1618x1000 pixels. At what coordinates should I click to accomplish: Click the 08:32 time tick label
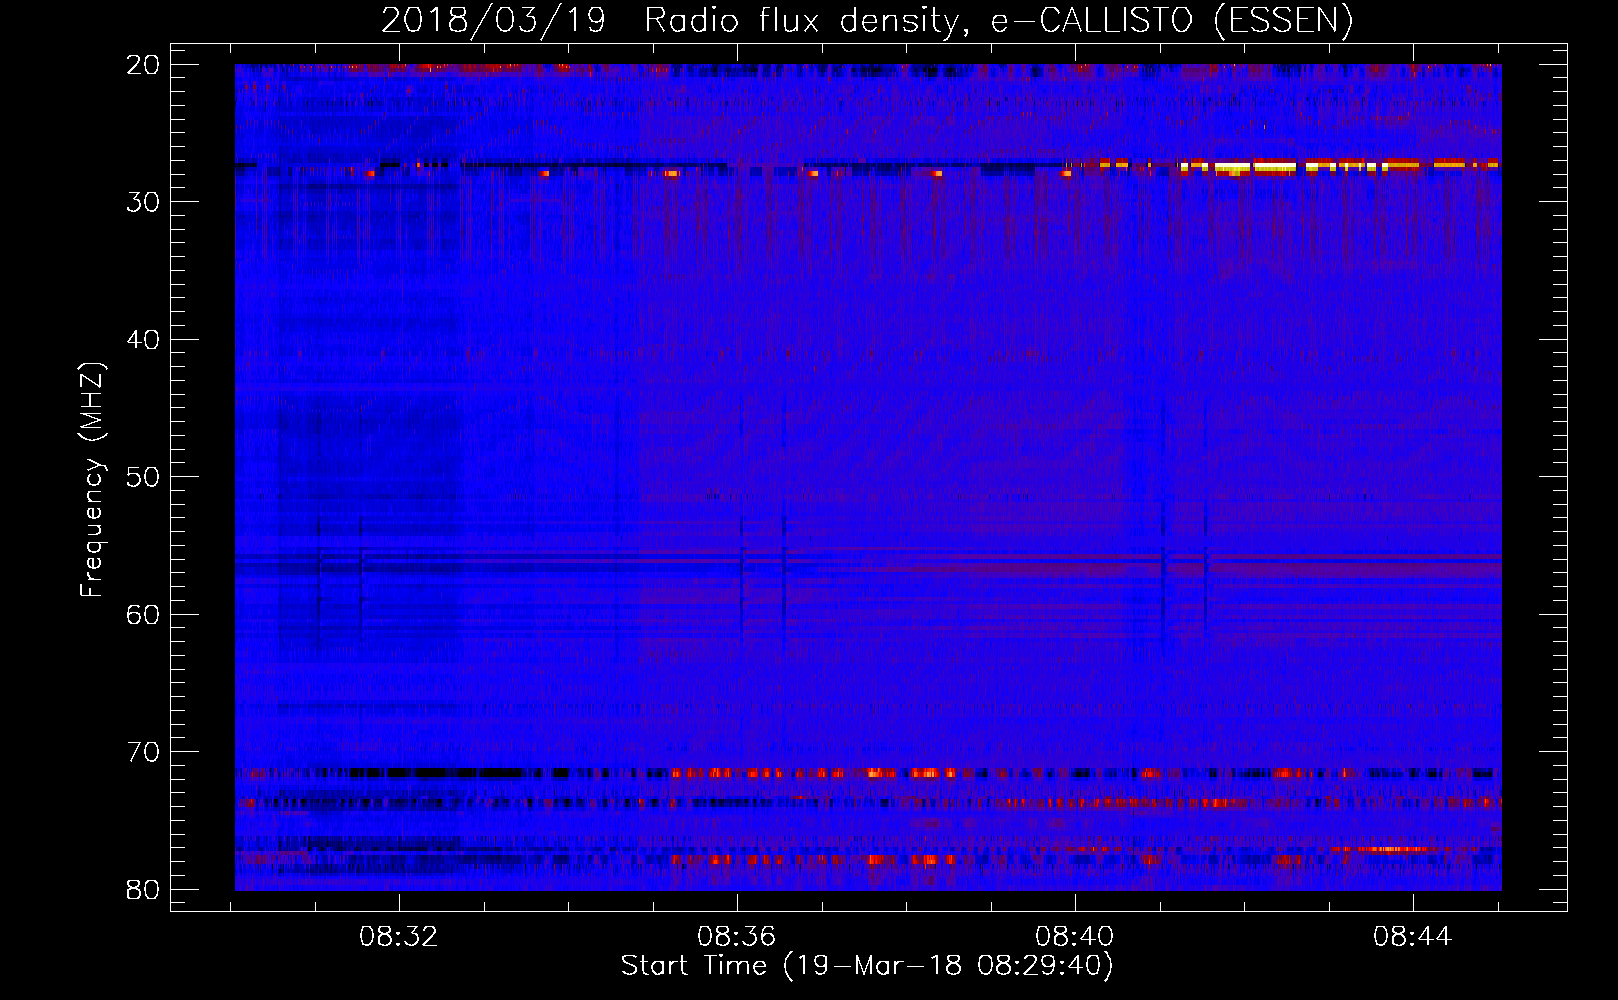[x=399, y=937]
